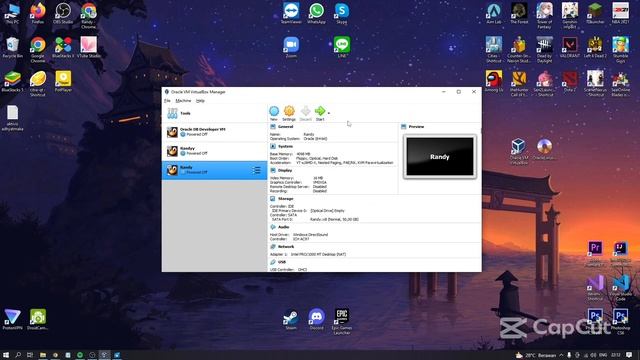The width and height of the screenshot is (640, 360).
Task: Select the Randyy virtual machine
Action: point(214,151)
